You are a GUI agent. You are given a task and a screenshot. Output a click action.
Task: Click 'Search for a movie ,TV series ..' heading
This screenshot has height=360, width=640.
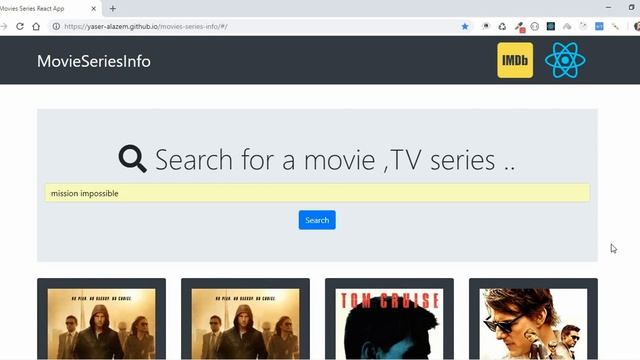[335, 160]
